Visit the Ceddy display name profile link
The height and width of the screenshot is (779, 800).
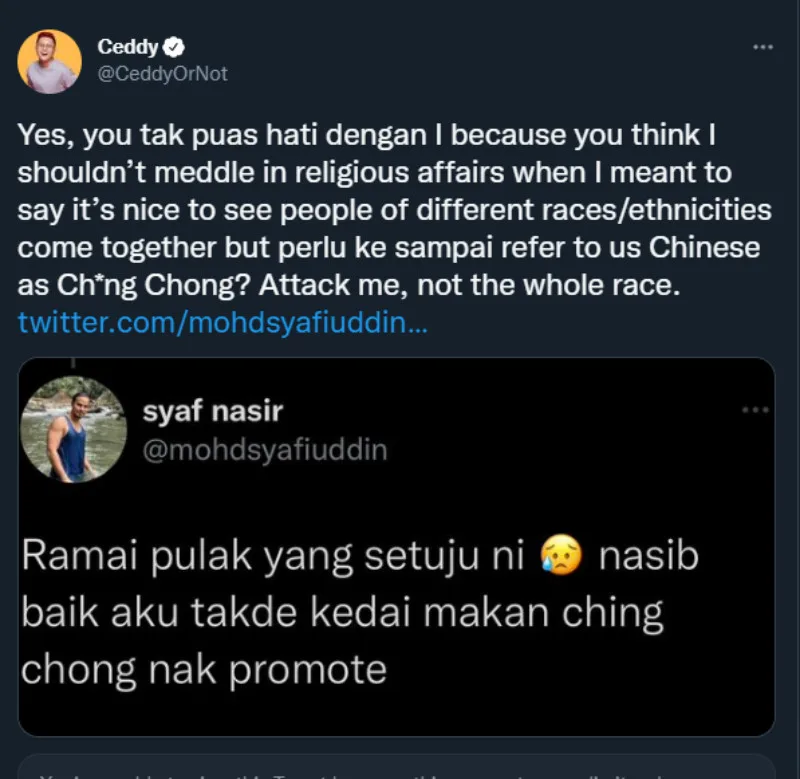pyautogui.click(x=128, y=47)
